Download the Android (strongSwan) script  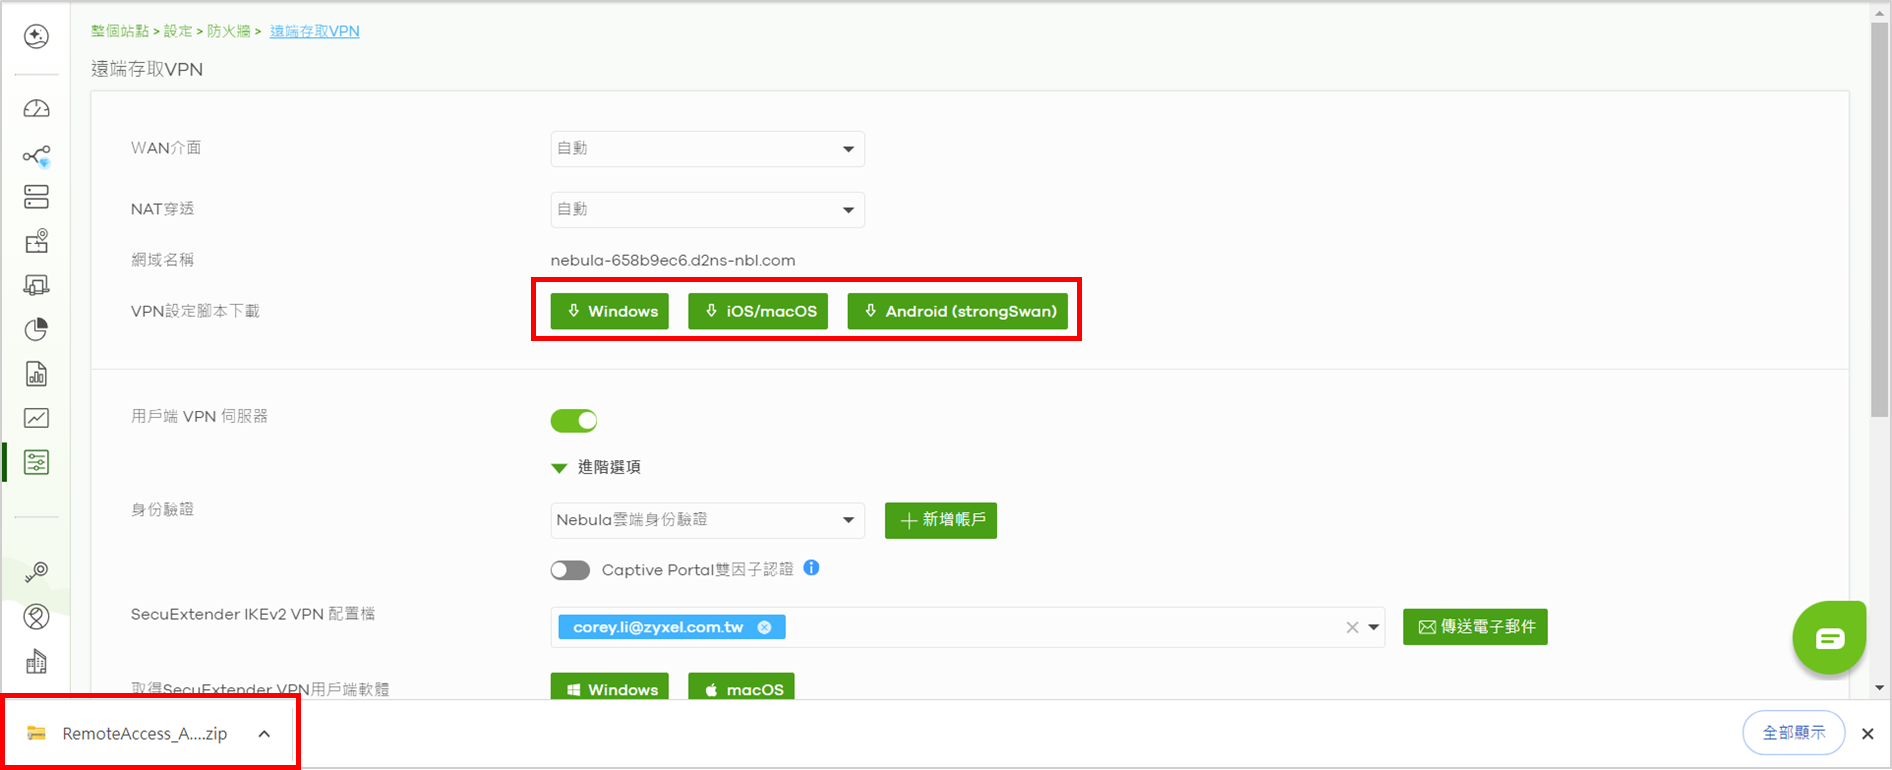tap(958, 311)
